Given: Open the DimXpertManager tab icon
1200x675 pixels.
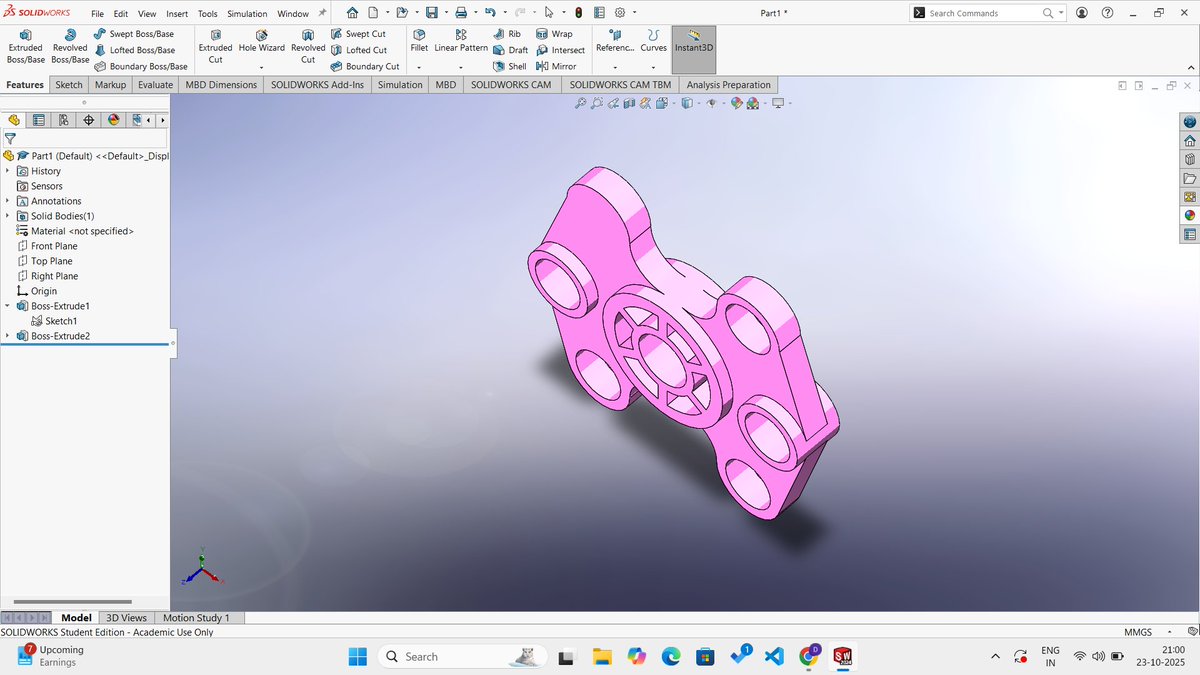Looking at the screenshot, I should pos(89,120).
